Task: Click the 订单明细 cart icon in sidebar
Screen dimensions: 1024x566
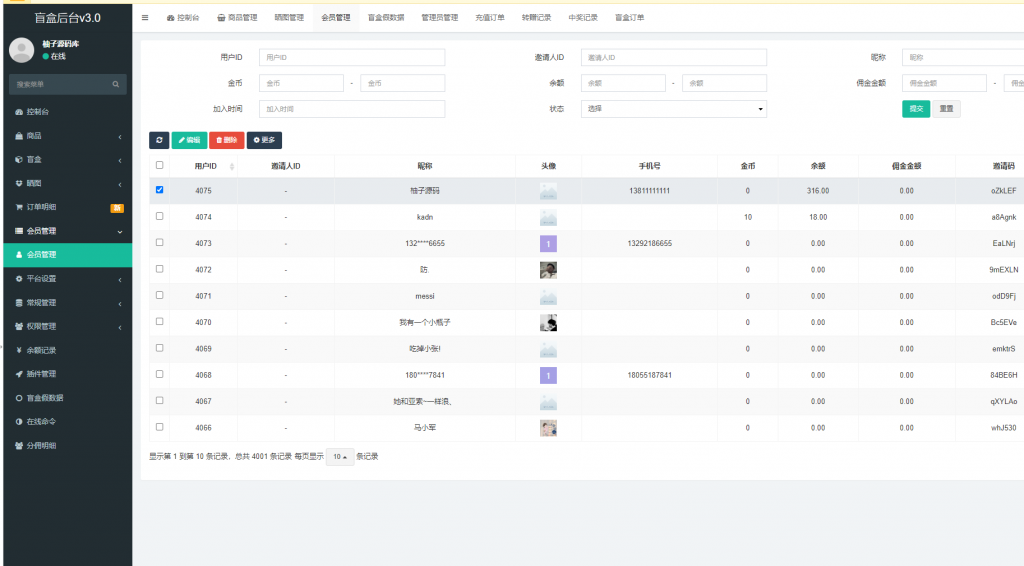Action: (x=19, y=207)
